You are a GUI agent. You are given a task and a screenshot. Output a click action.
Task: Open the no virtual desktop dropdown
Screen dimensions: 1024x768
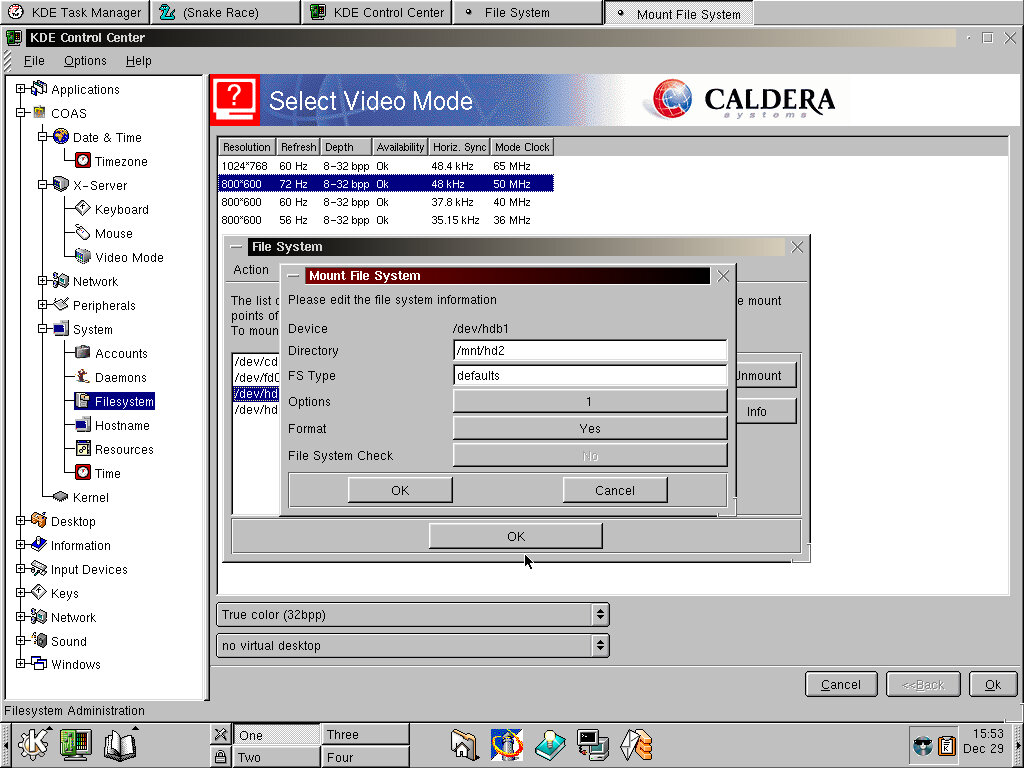tap(412, 646)
